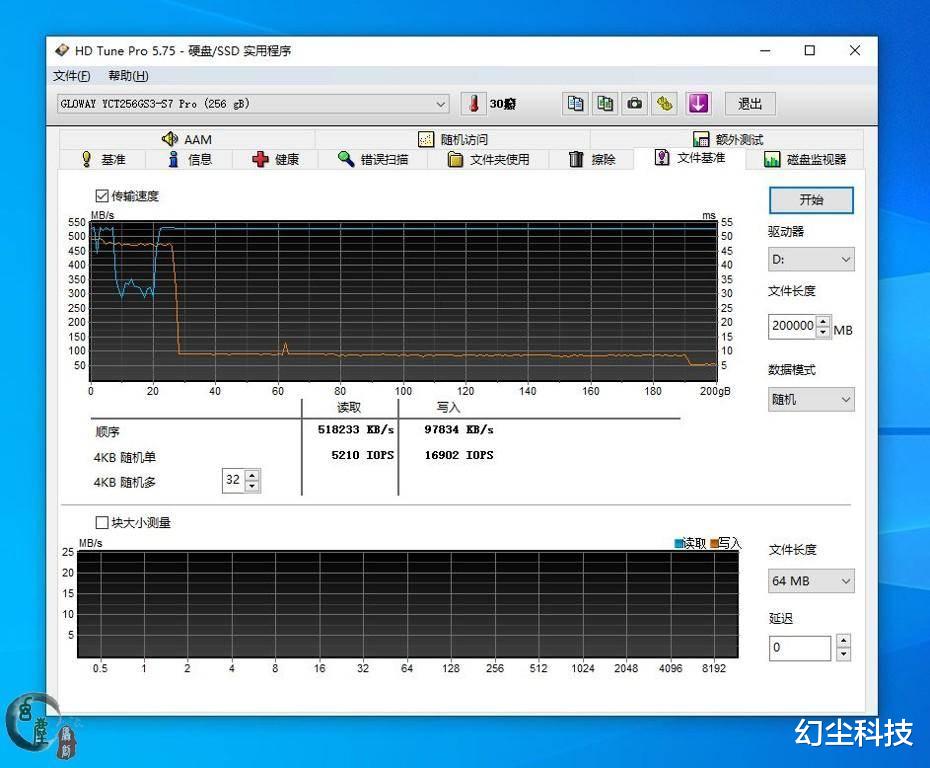Switch to the 基准 tab
Viewport: 930px width, 768px height.
tap(103, 160)
